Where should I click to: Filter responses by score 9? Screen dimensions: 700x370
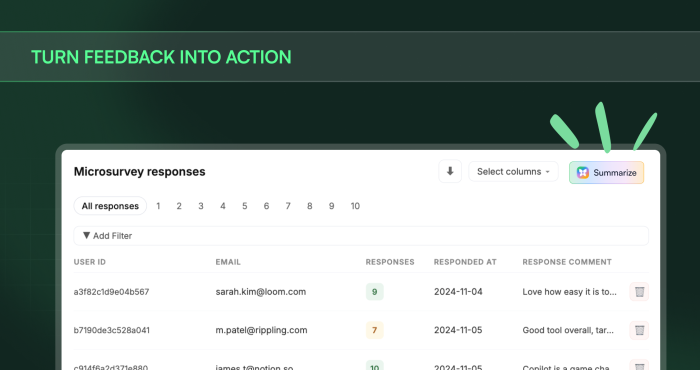[x=331, y=206]
